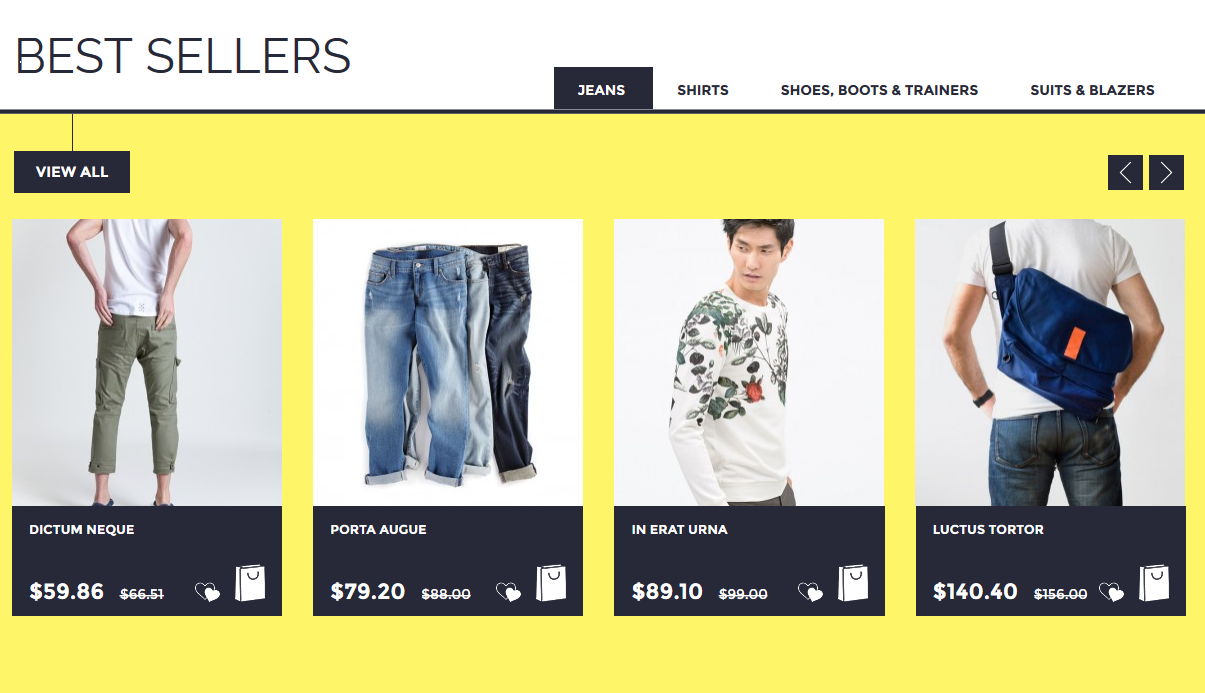Open the Luctus Tortor blue bag image

(x=1051, y=362)
